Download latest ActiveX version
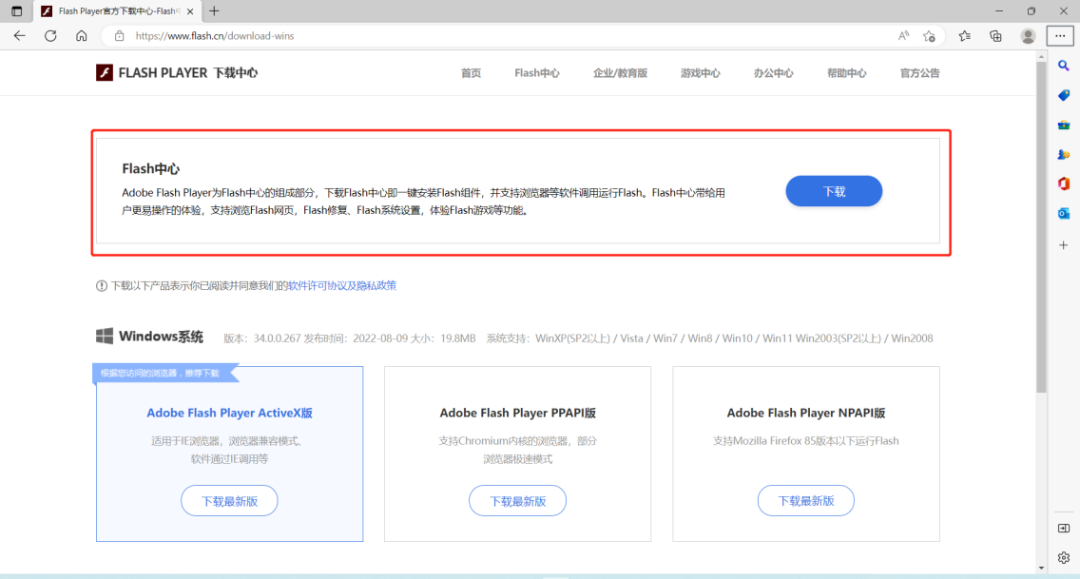1080x579 pixels. (229, 501)
